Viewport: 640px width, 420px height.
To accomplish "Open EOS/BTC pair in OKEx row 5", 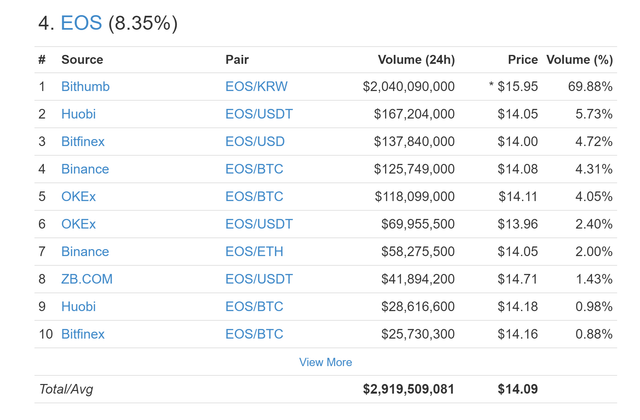I will point(254,197).
